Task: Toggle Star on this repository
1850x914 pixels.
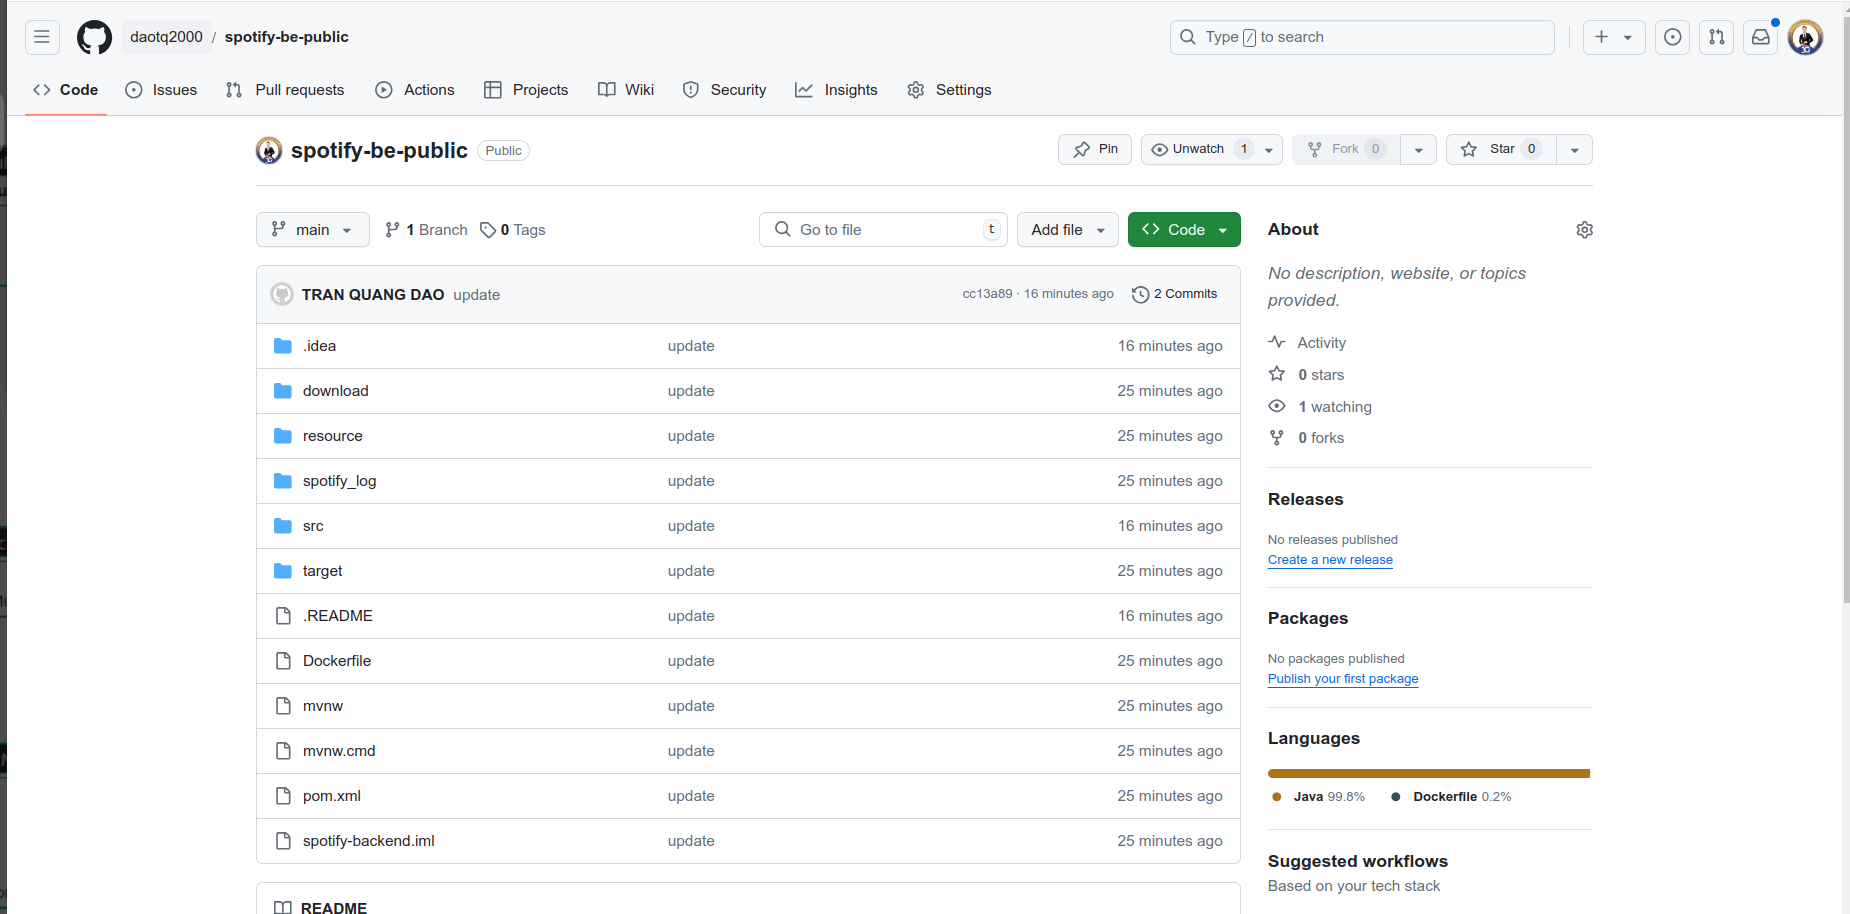Action: [1501, 149]
